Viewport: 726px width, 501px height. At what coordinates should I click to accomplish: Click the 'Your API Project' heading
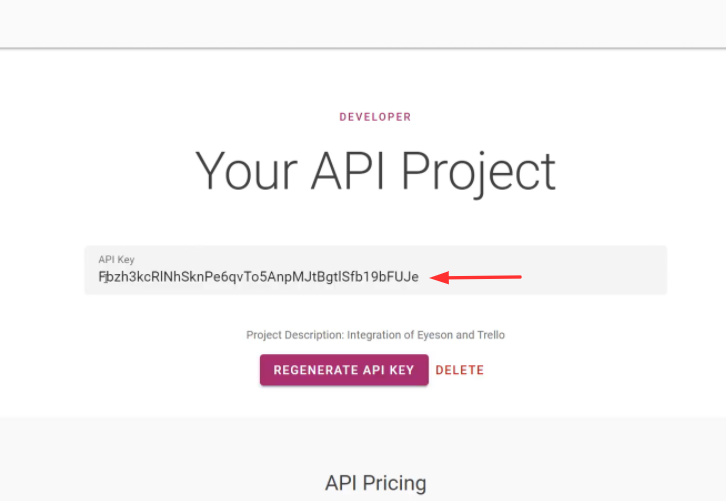pos(375,171)
